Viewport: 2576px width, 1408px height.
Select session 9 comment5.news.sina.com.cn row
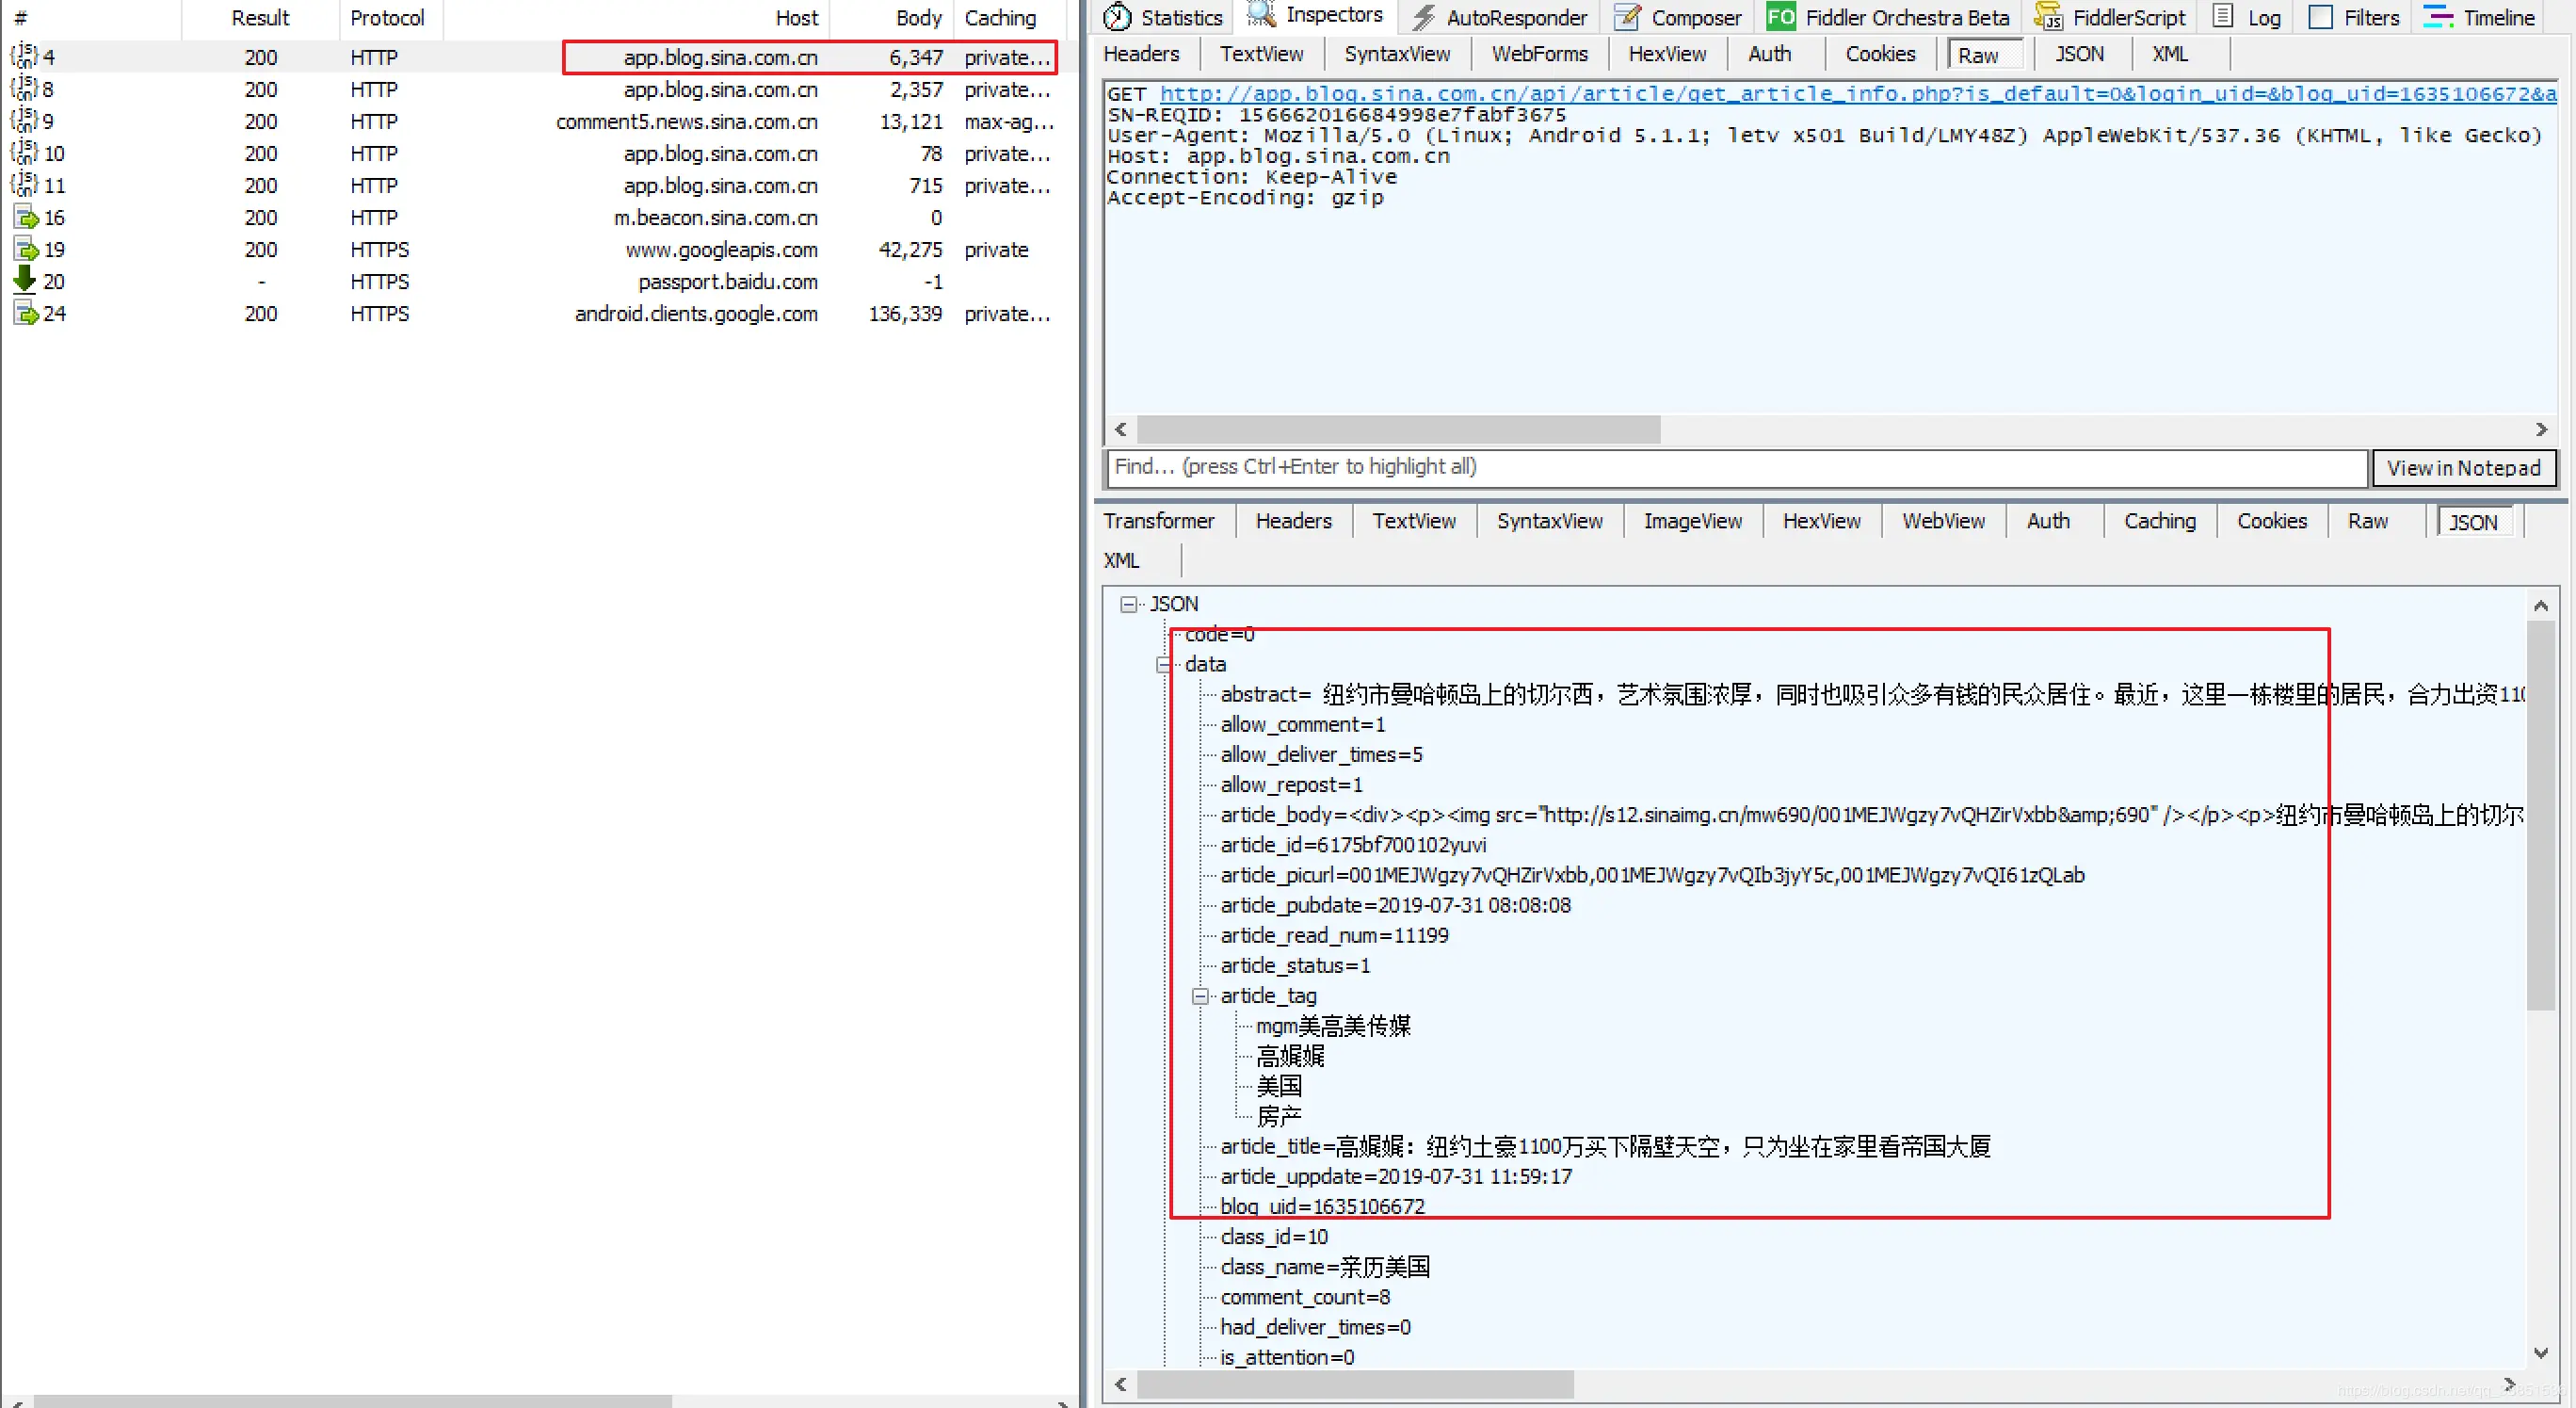[x=686, y=122]
